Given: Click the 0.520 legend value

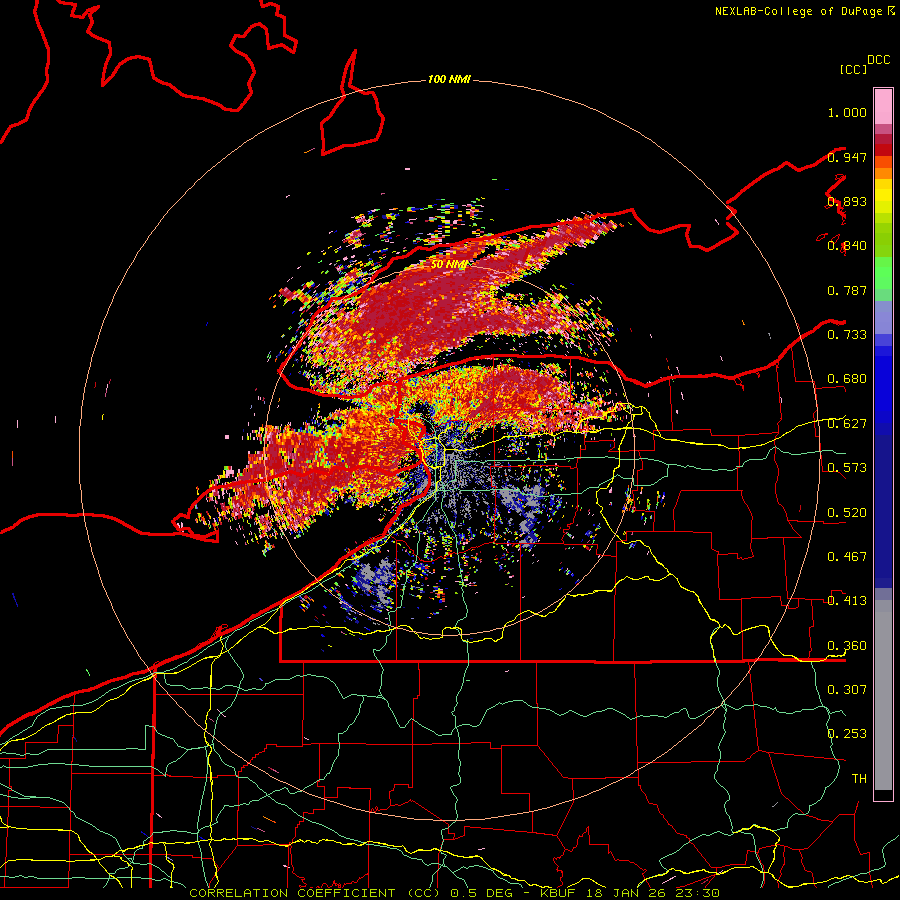Looking at the screenshot, I should coord(847,513).
